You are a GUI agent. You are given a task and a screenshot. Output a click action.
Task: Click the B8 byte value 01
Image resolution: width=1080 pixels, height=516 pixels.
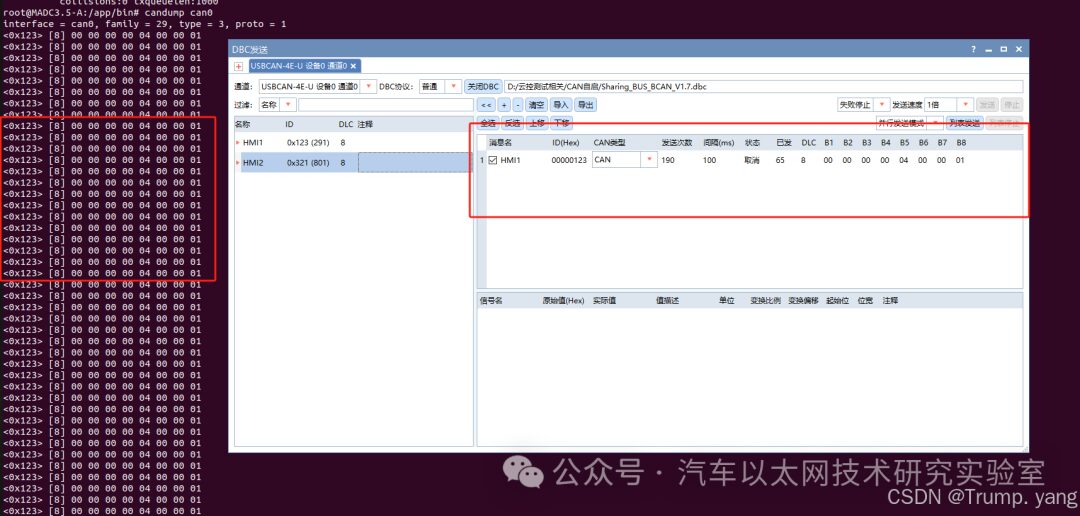(x=960, y=160)
